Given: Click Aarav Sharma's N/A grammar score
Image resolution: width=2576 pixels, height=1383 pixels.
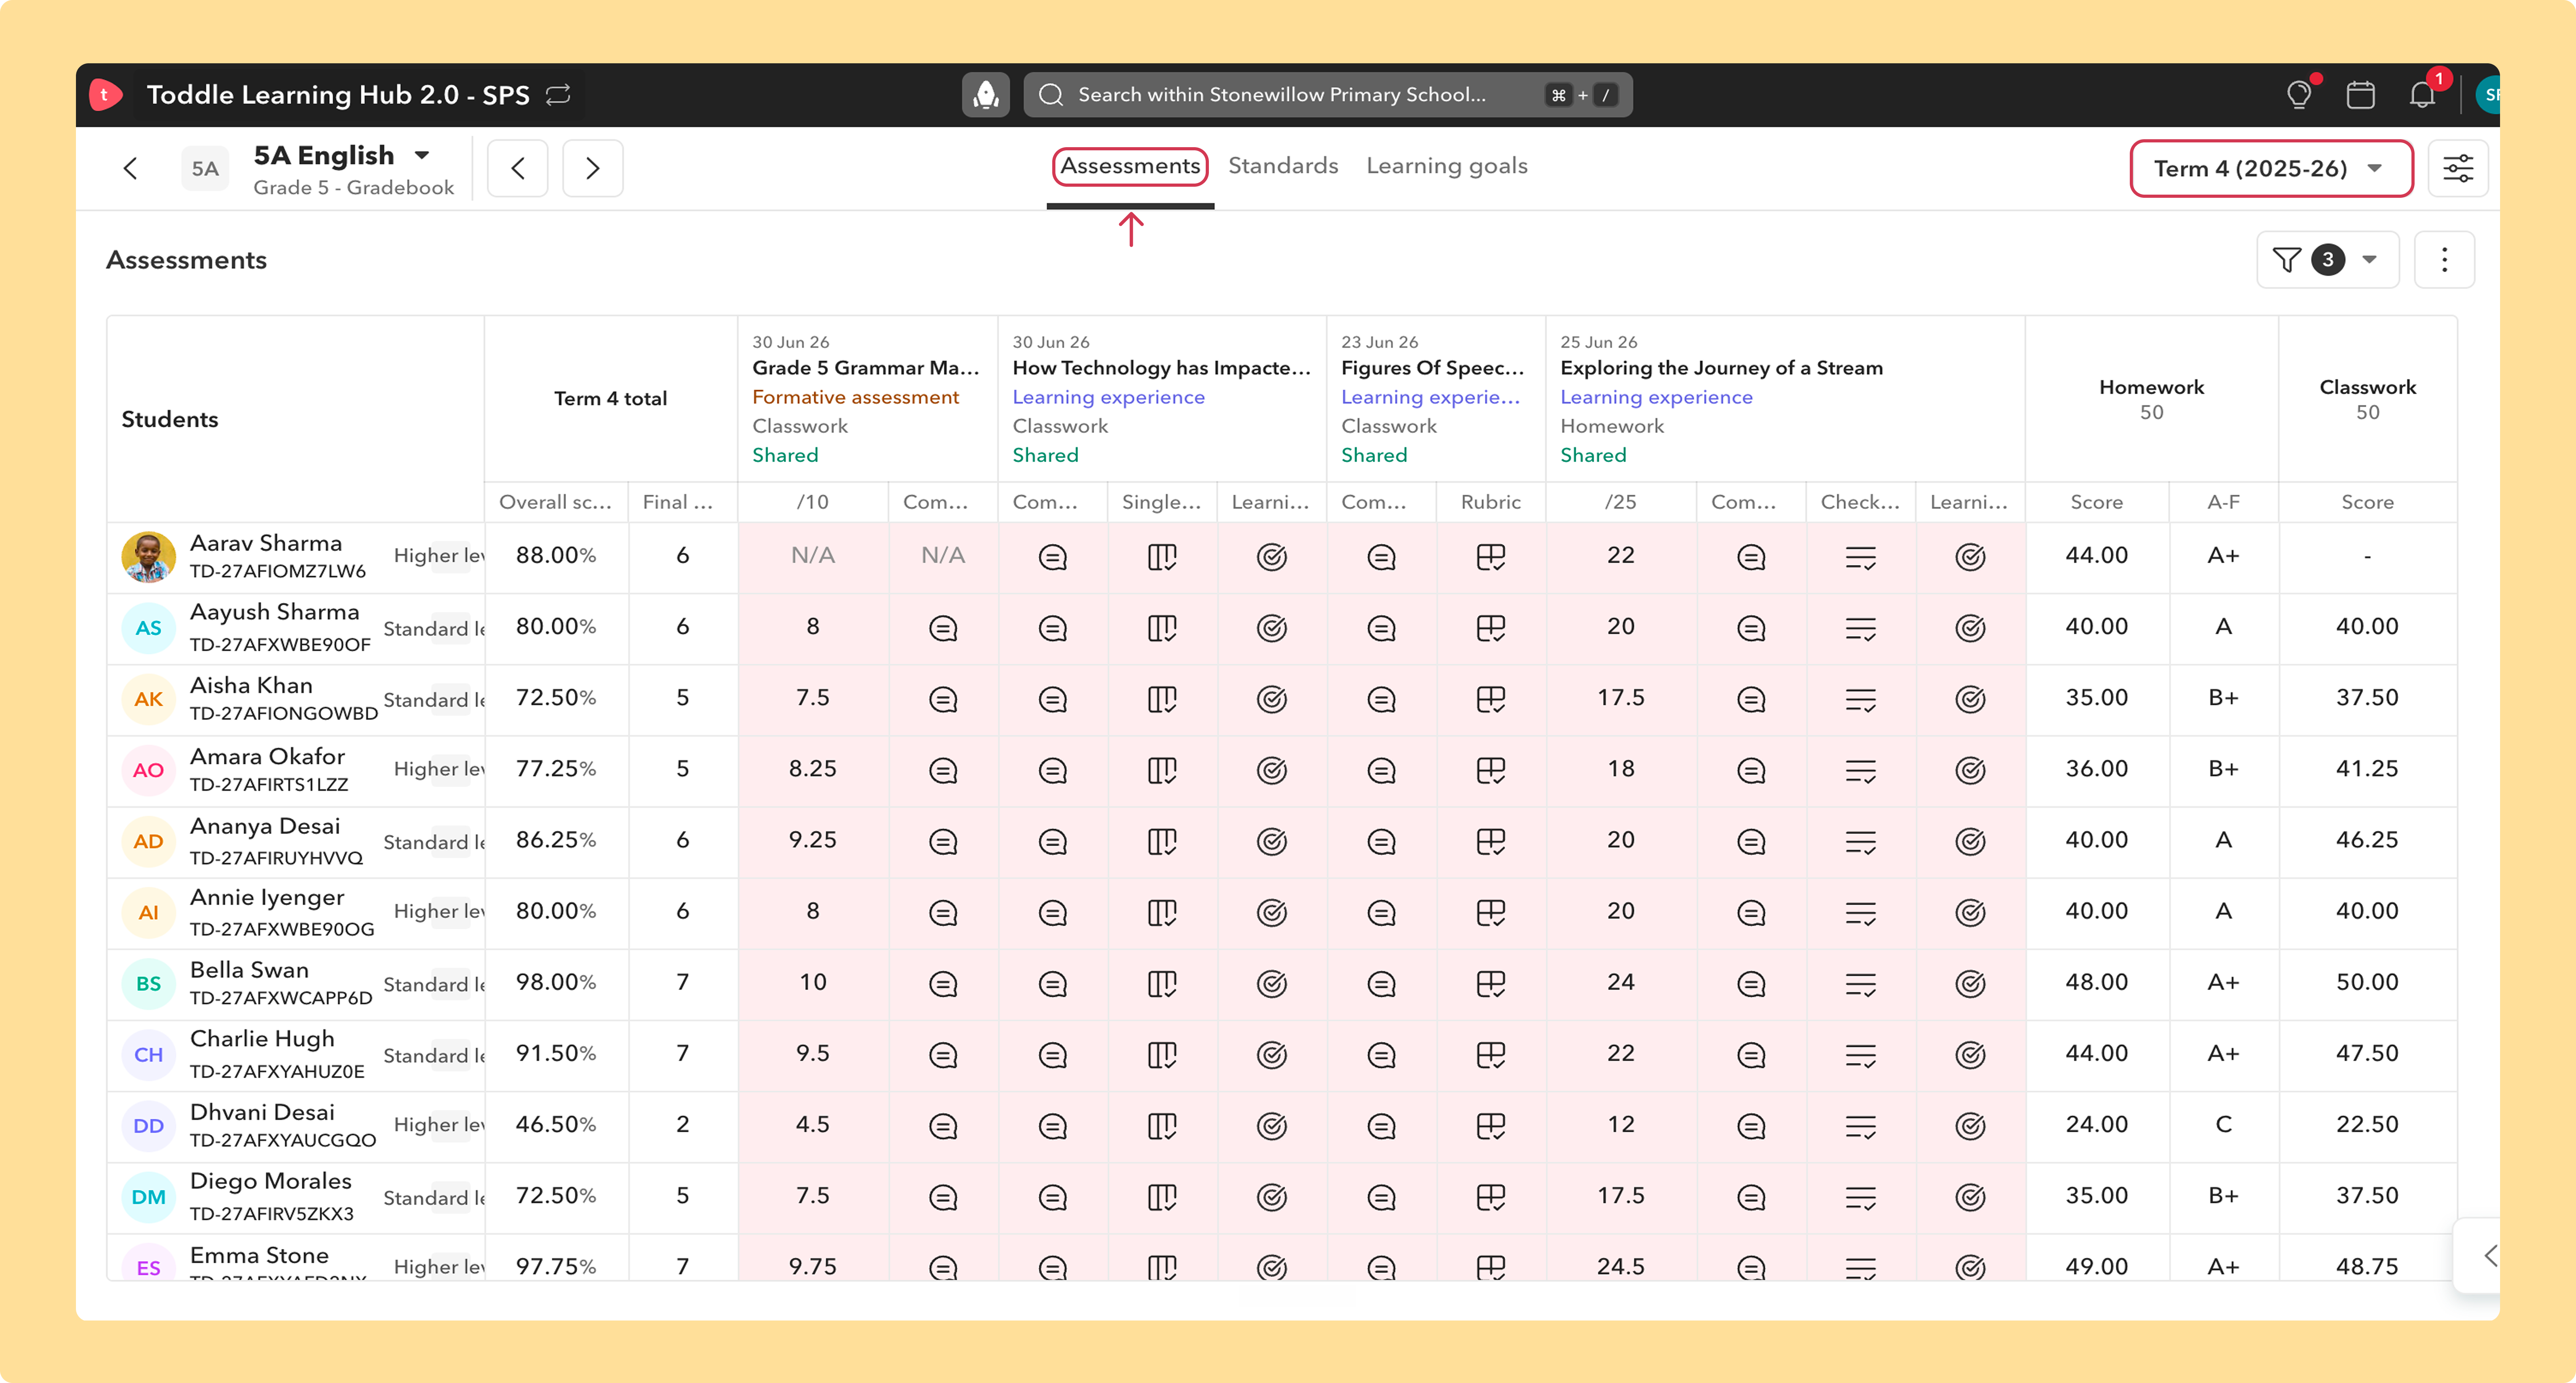Looking at the screenshot, I should [812, 556].
